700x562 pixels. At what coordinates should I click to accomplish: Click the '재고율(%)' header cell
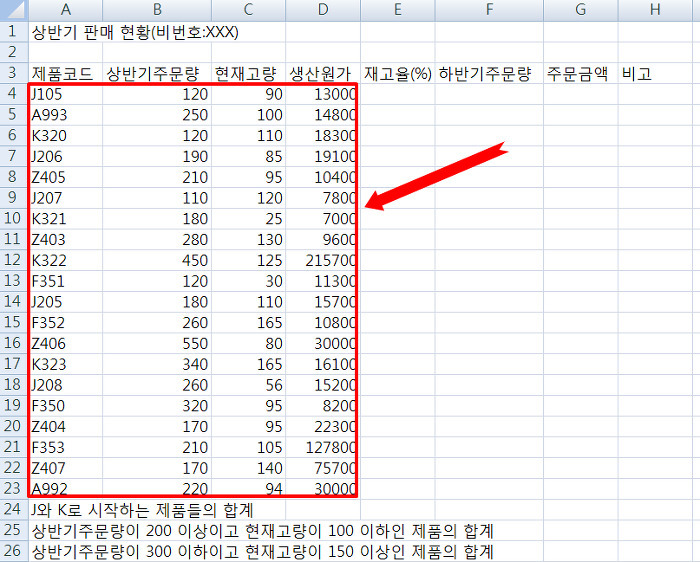click(x=397, y=73)
